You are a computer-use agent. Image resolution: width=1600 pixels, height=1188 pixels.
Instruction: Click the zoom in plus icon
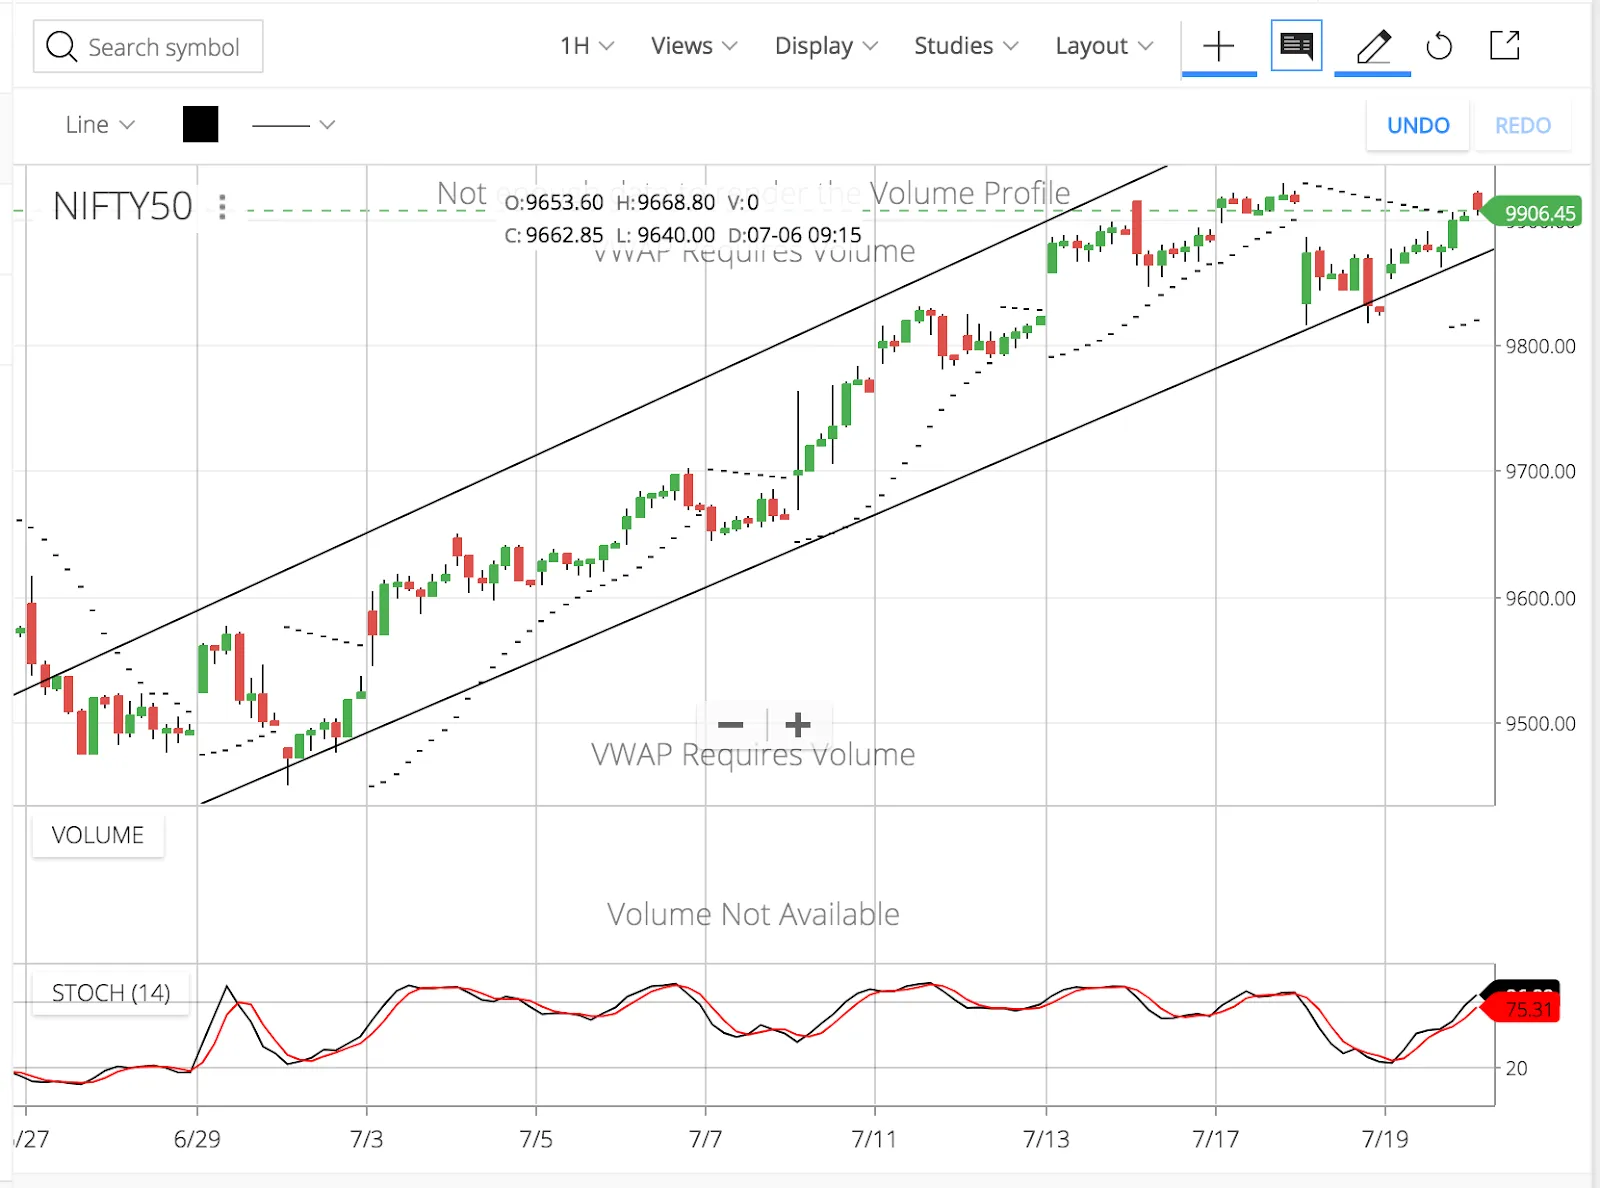coord(797,724)
